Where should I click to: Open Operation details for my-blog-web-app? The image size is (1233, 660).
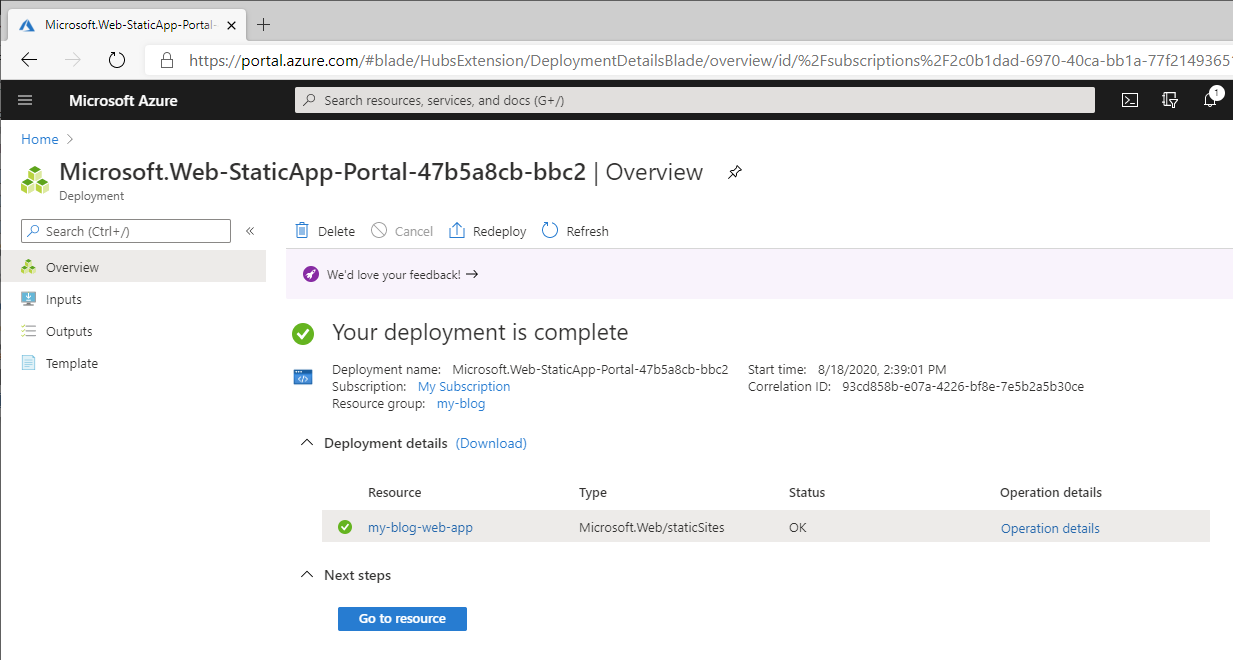(x=1050, y=527)
